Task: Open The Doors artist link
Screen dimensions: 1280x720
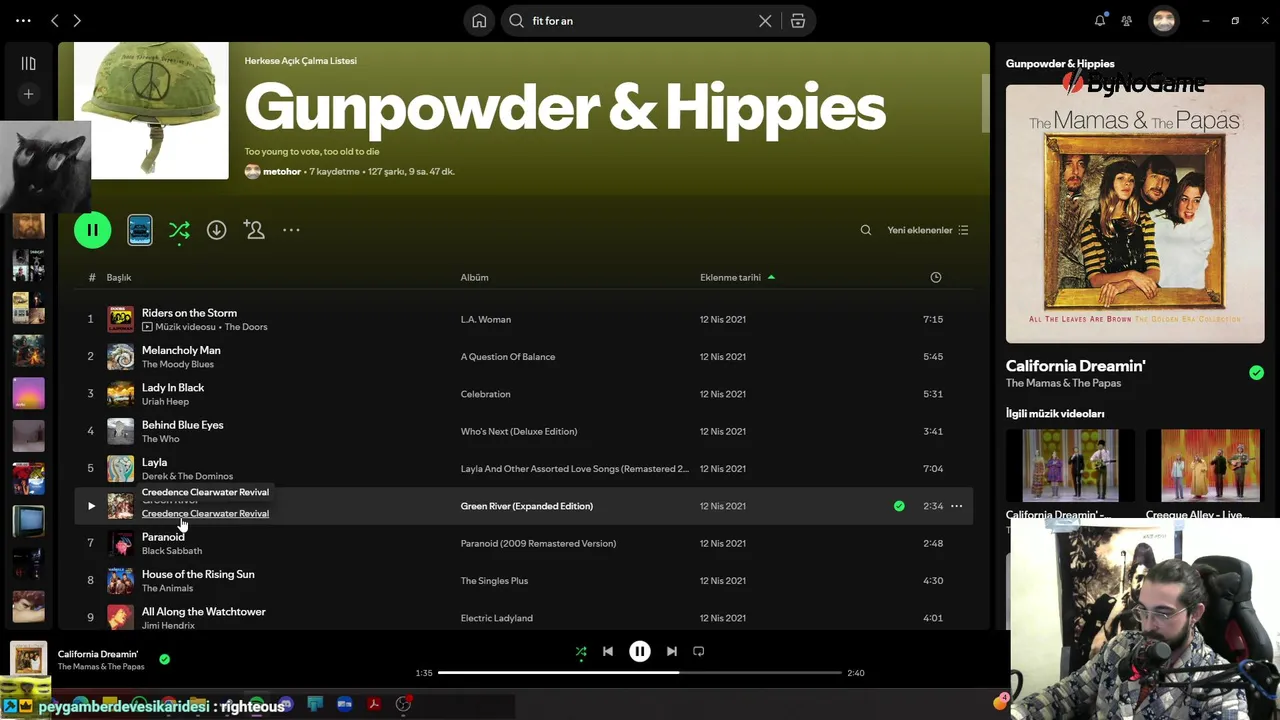Action: pyautogui.click(x=246, y=327)
